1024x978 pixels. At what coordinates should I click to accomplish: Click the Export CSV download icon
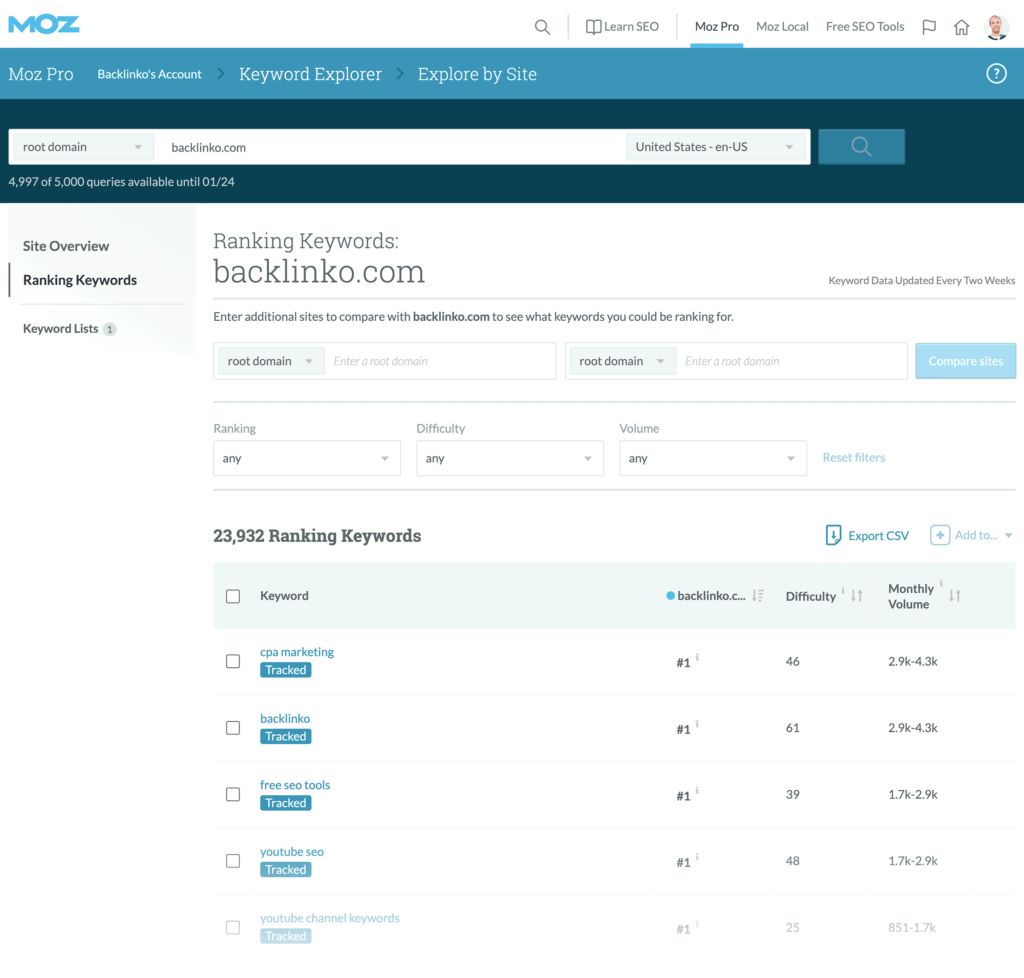click(x=833, y=535)
